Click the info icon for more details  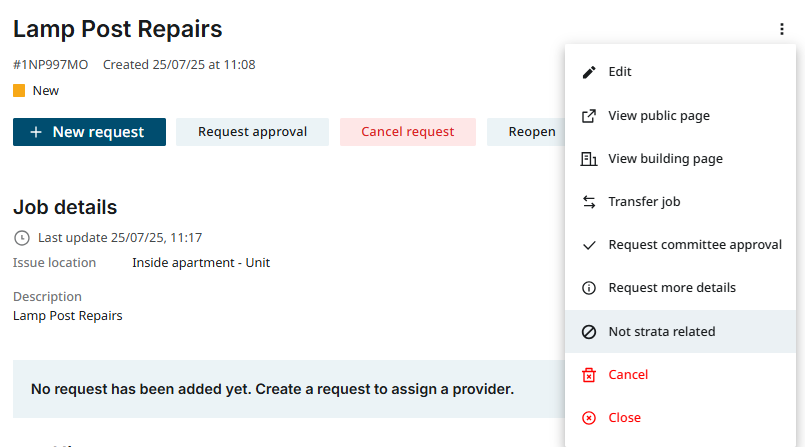click(x=589, y=288)
